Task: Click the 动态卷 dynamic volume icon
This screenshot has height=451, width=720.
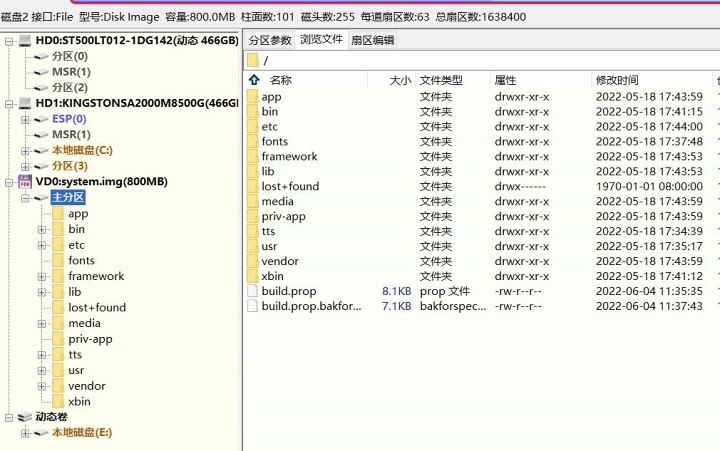Action: point(25,417)
